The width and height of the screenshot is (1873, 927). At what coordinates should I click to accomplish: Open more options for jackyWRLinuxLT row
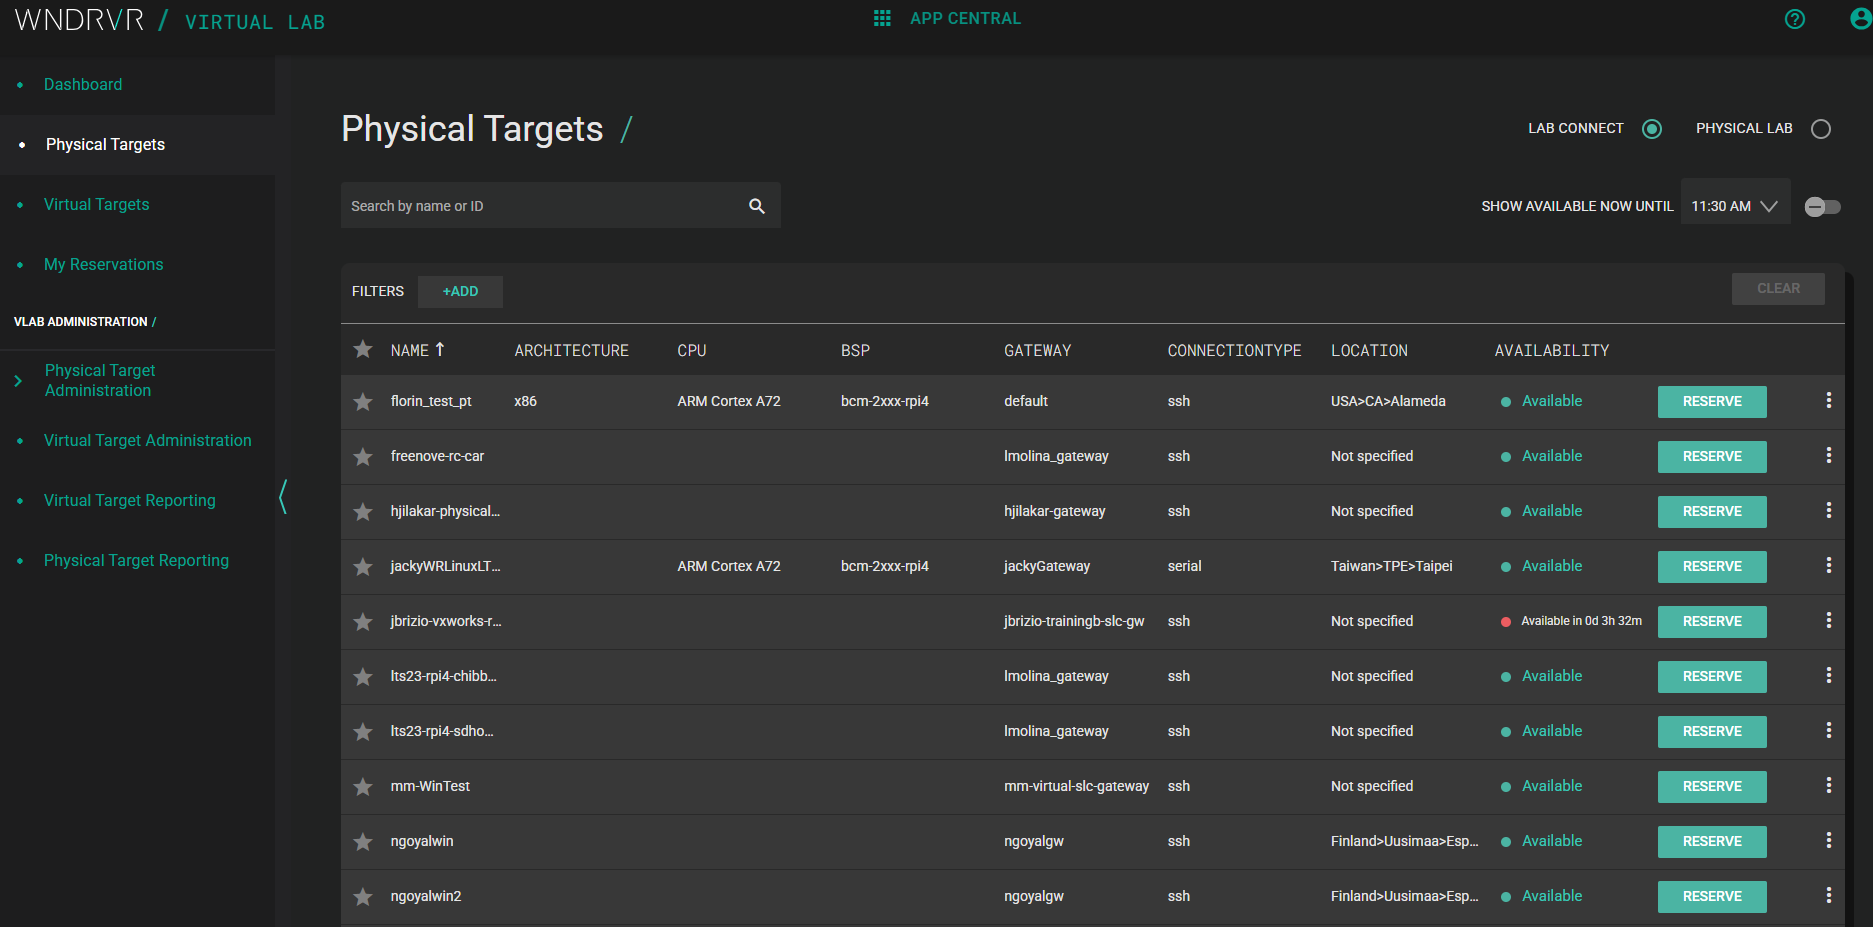click(1829, 565)
